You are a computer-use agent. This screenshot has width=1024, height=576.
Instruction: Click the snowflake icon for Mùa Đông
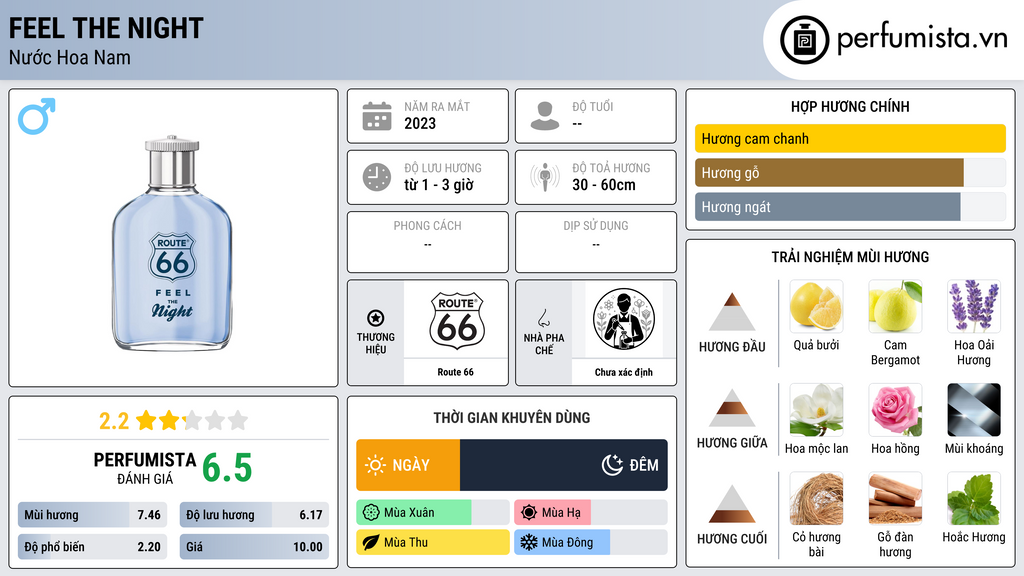[529, 542]
